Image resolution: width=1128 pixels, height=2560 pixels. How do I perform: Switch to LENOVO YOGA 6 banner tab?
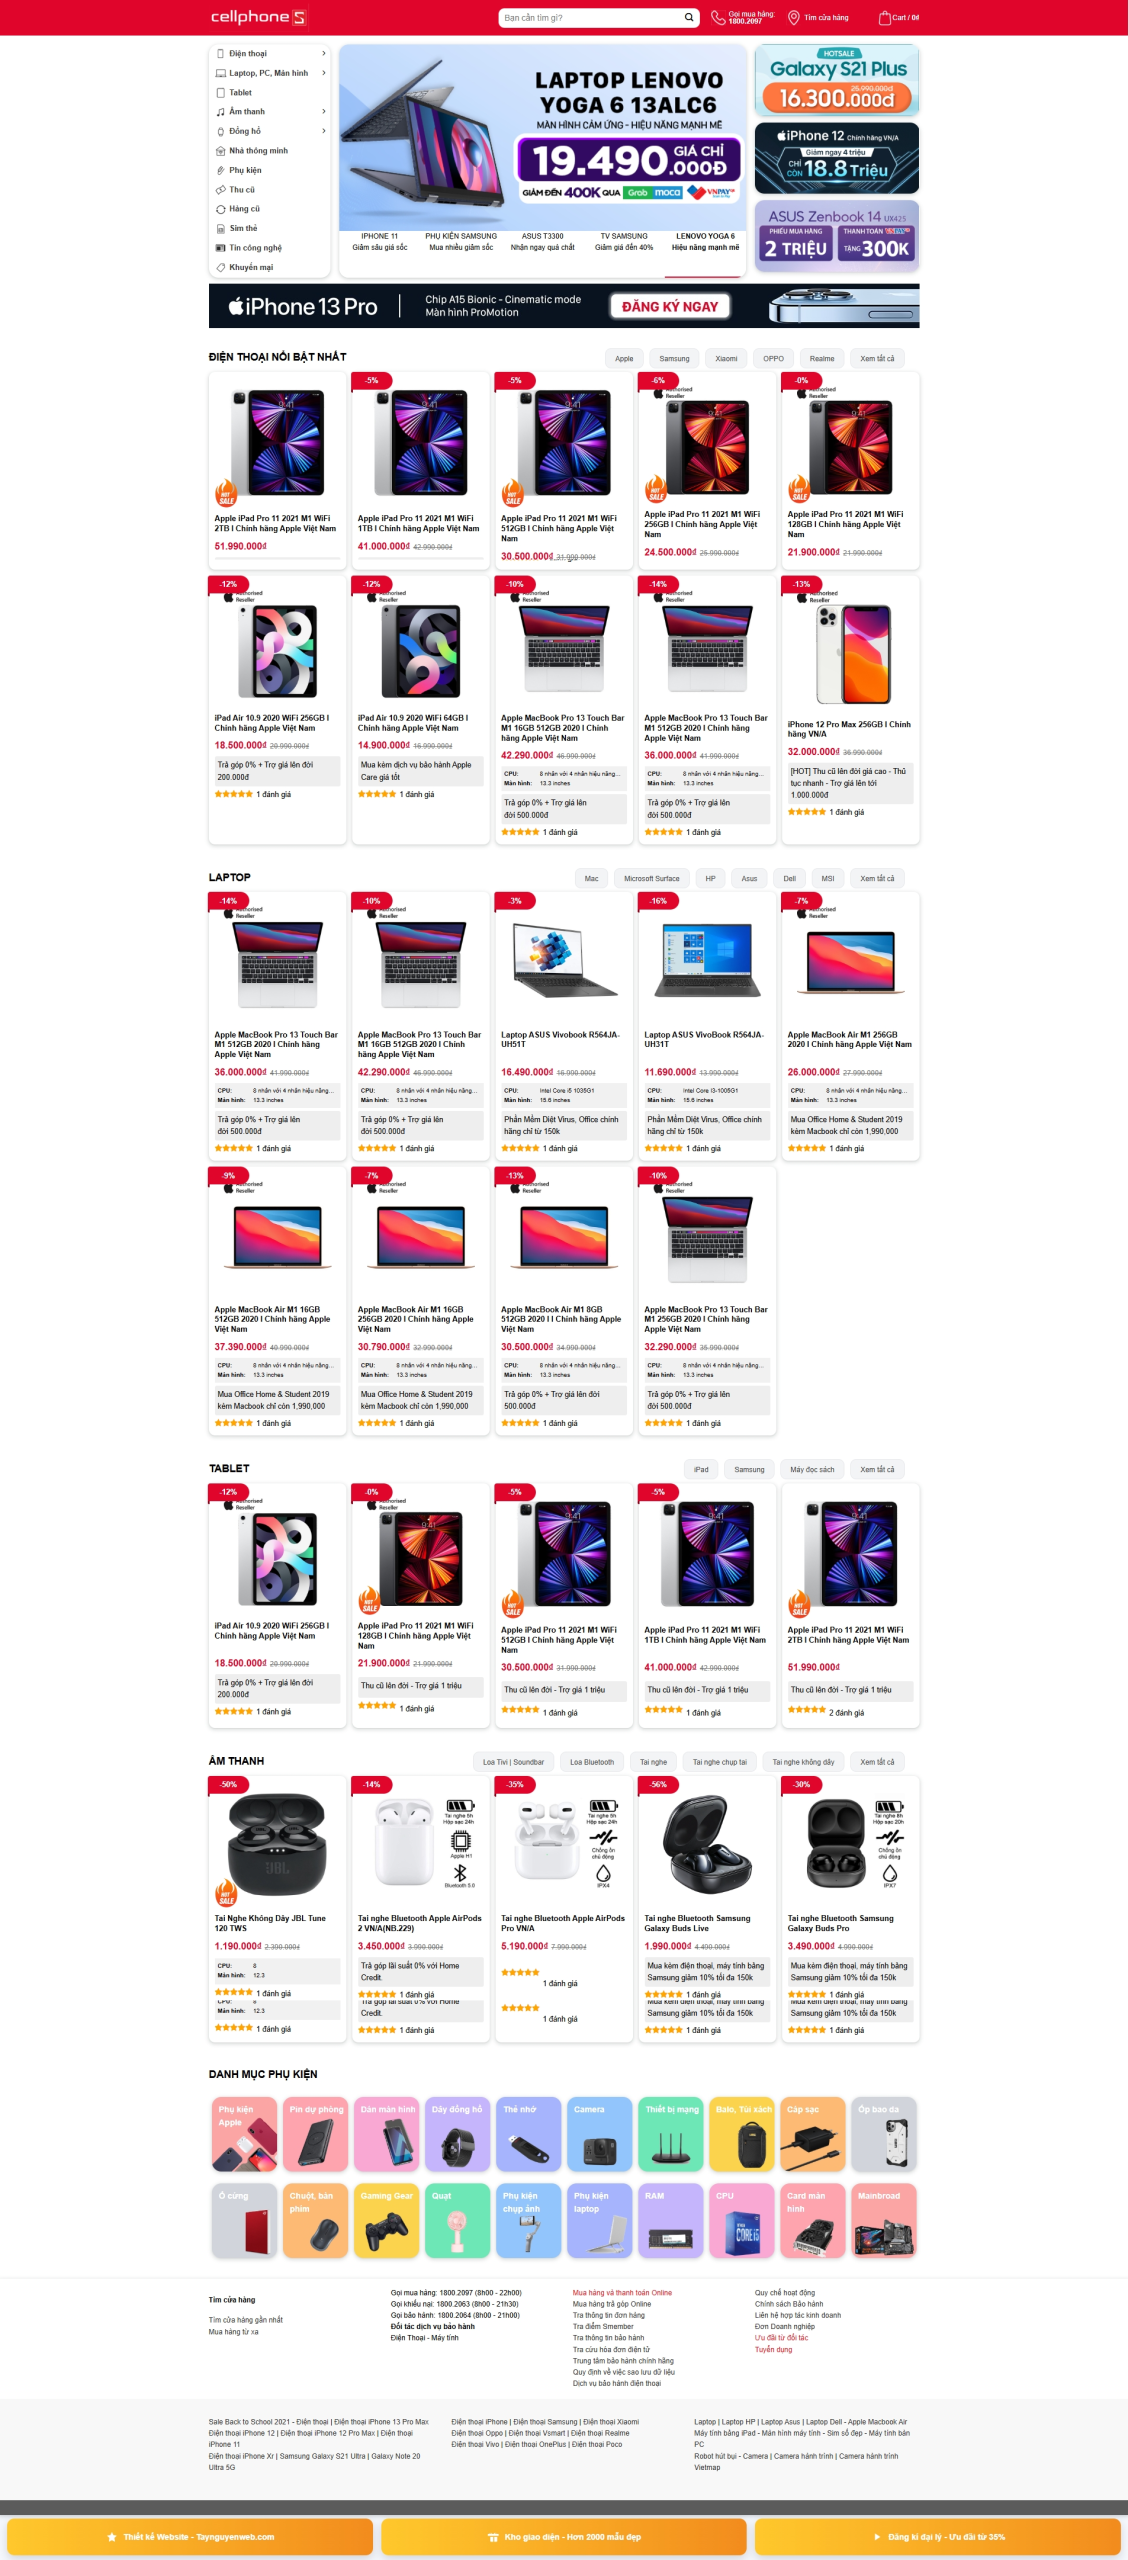pyautogui.click(x=706, y=242)
